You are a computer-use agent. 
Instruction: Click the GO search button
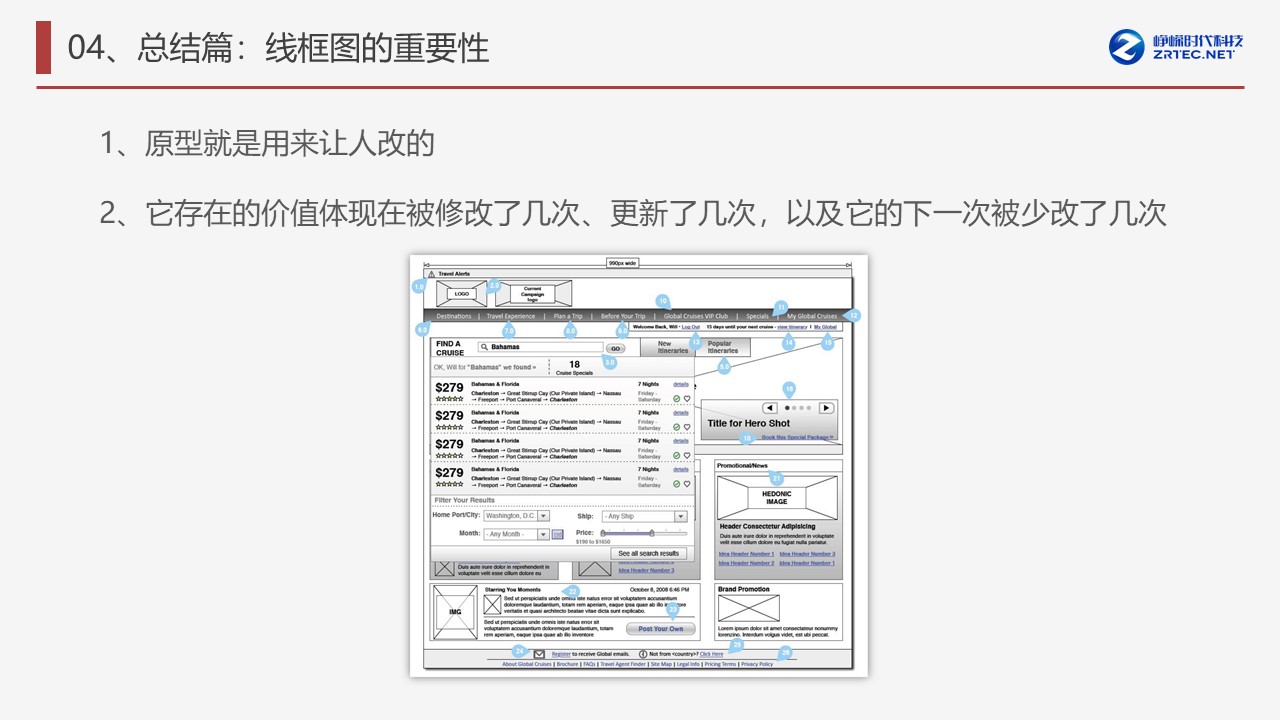tap(615, 348)
